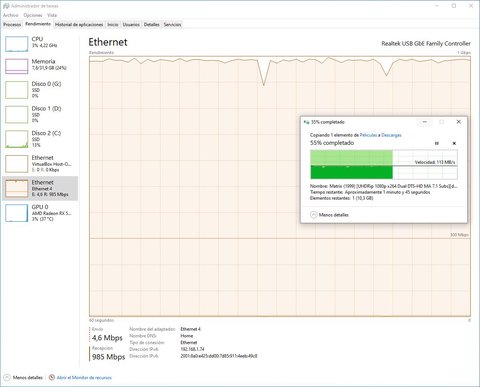
Task: Maximize the Task Manager window
Action: [x=454, y=6]
